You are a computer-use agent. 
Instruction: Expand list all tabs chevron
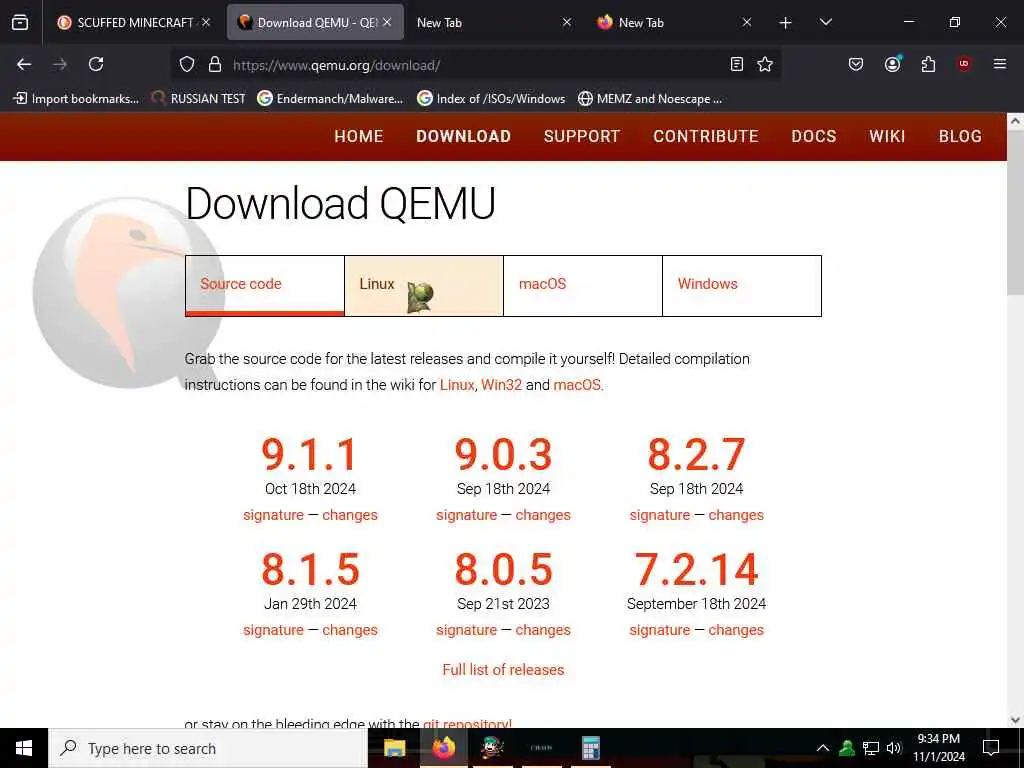click(825, 22)
